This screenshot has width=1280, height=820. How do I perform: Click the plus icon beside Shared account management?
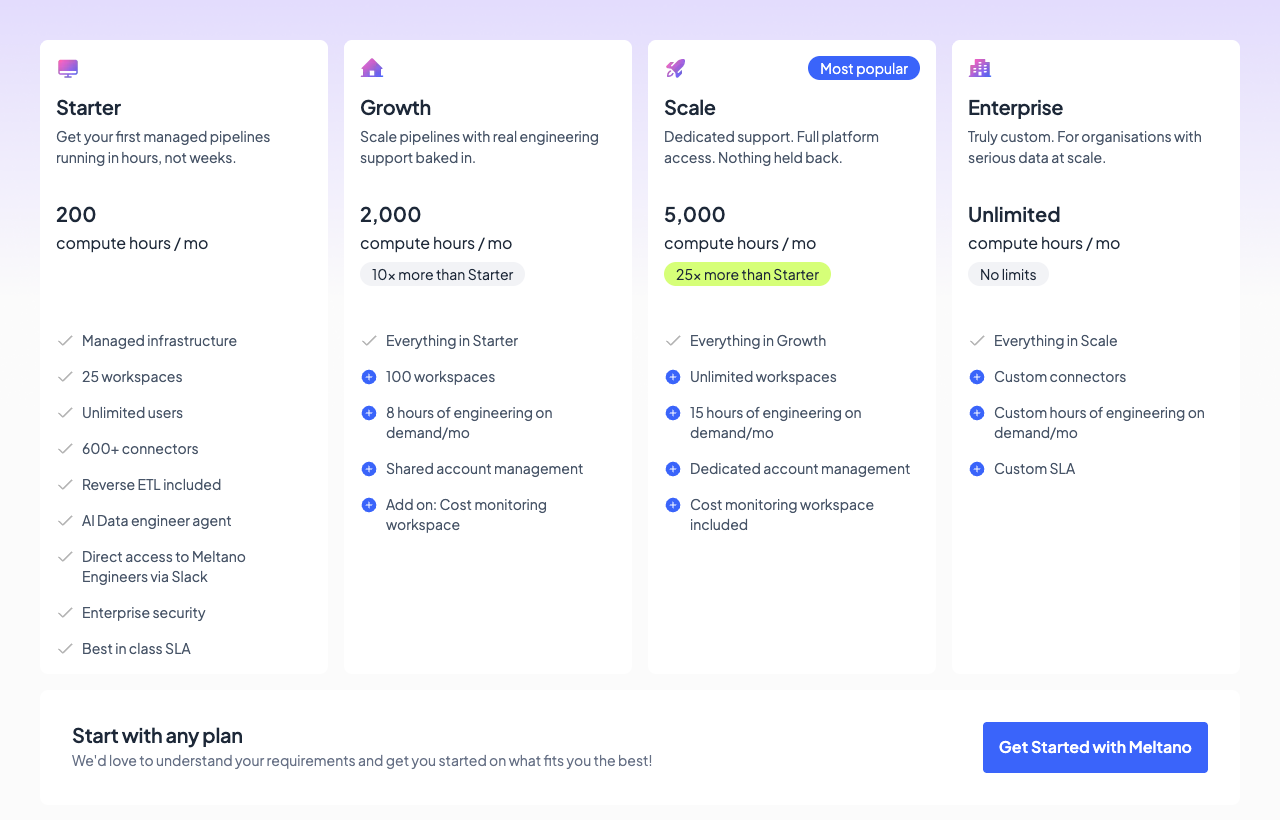[369, 469]
